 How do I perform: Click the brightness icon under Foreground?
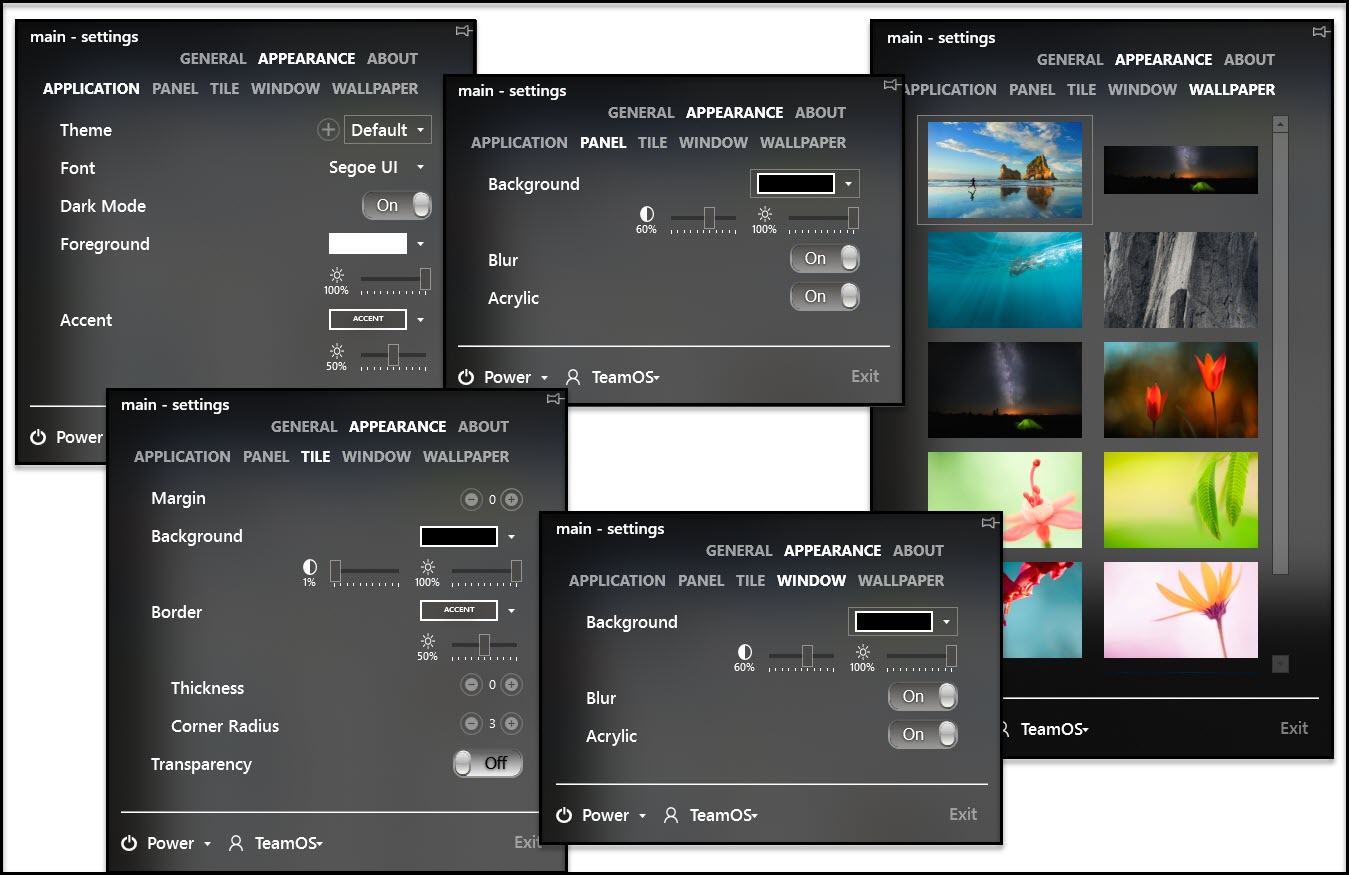(x=336, y=275)
